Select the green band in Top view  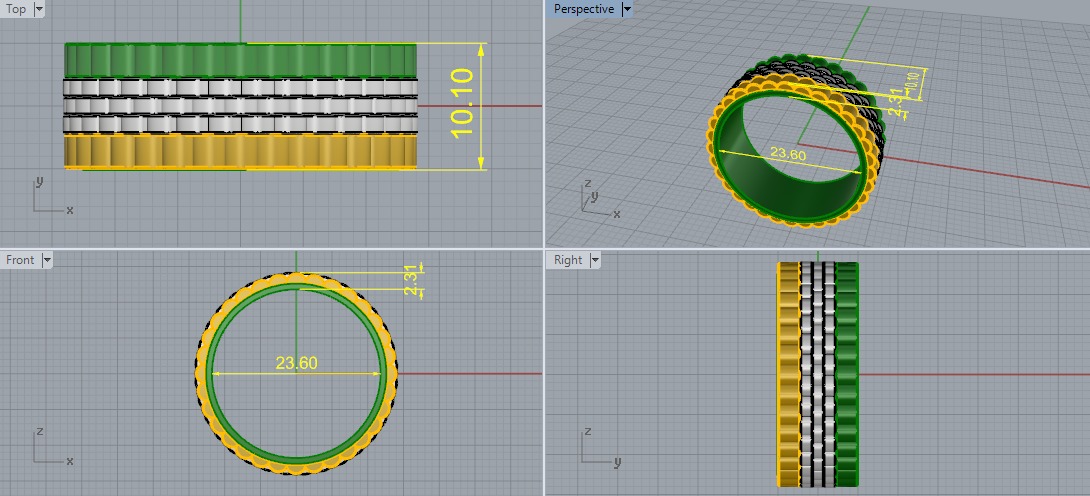click(241, 60)
